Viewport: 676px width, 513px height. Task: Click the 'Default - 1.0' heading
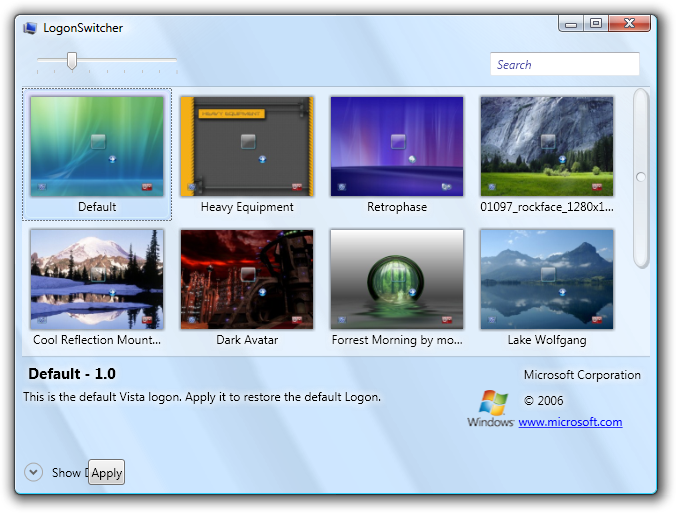72,373
